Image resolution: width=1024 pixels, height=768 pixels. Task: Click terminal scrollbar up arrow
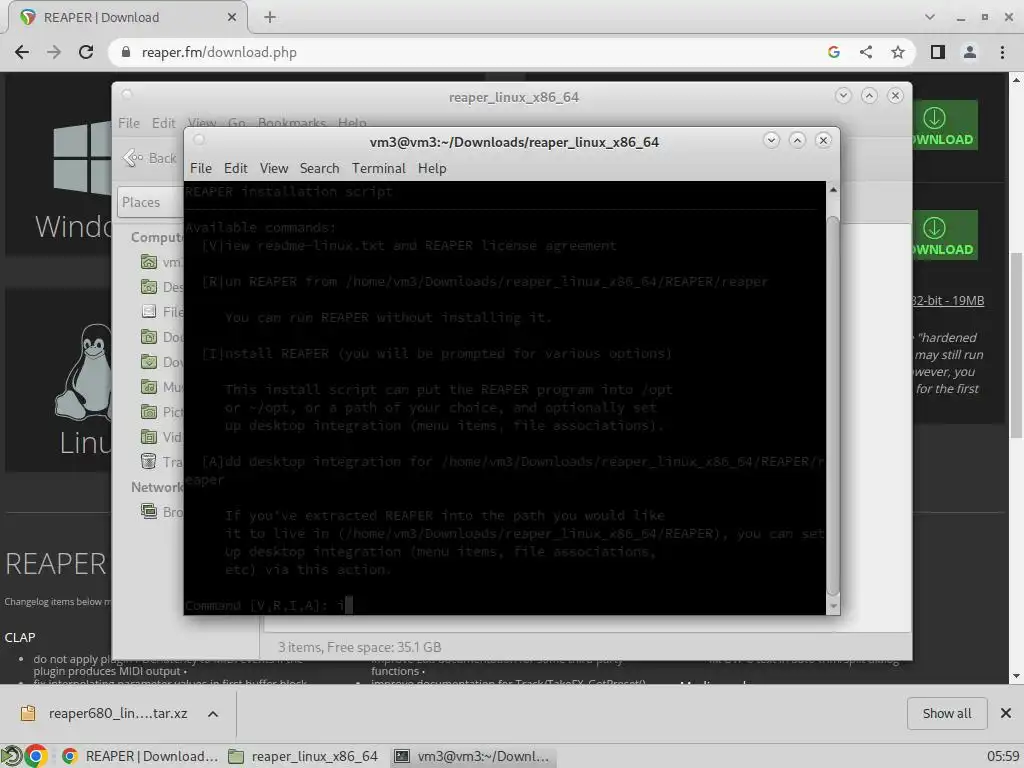click(833, 190)
